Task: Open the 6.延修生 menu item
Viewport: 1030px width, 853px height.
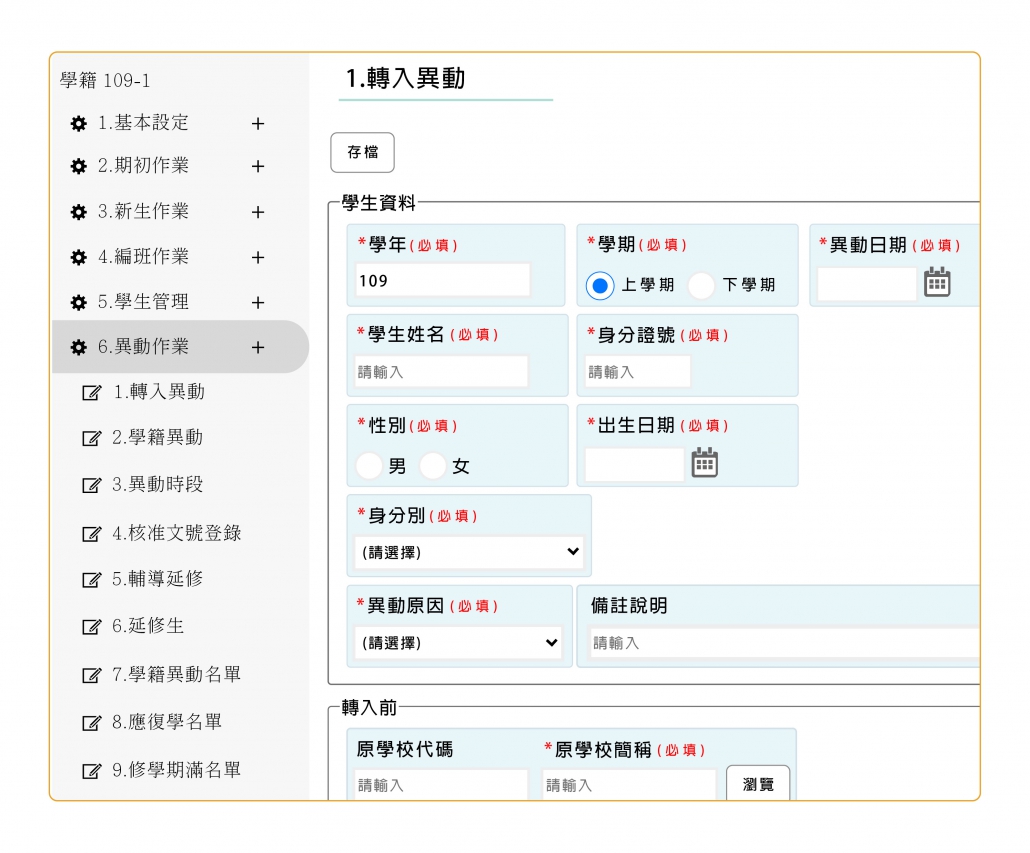Action: point(148,626)
